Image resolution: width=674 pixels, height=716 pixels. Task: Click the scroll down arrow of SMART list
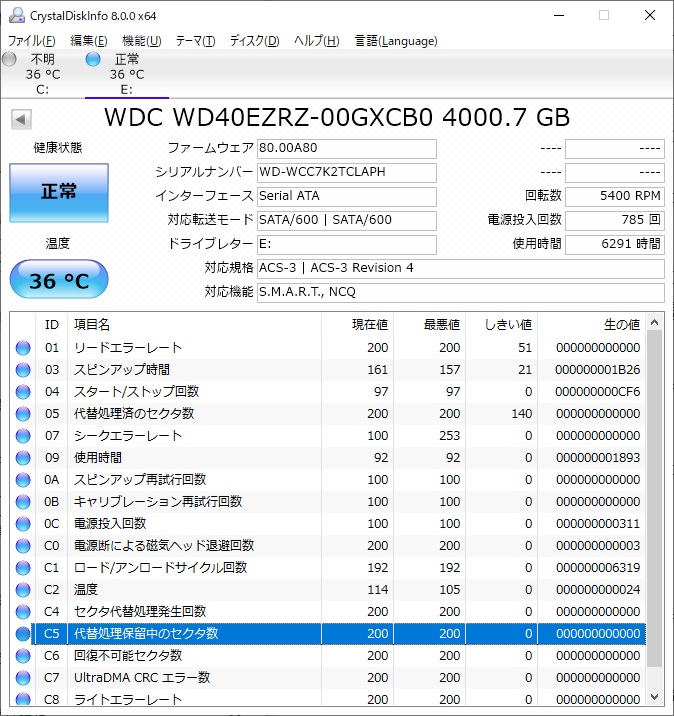pos(654,697)
